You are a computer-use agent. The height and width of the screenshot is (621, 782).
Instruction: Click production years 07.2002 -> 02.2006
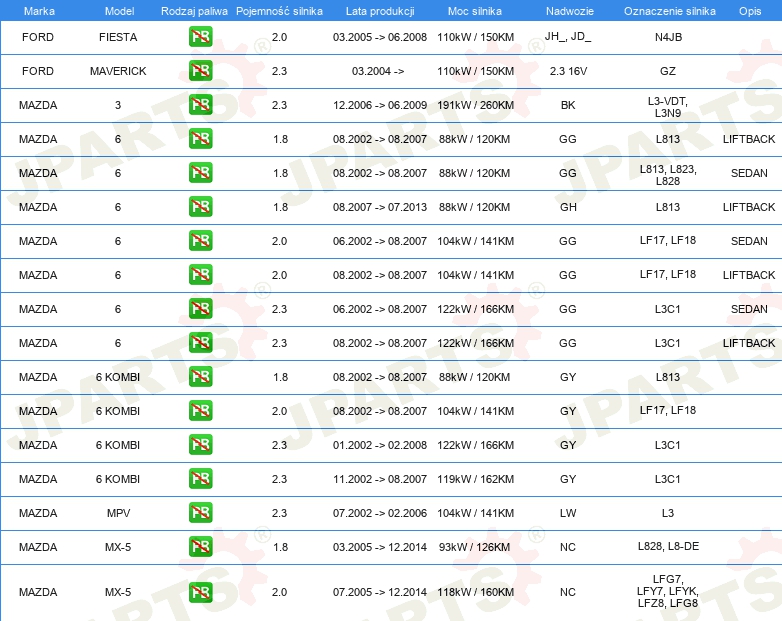point(380,513)
